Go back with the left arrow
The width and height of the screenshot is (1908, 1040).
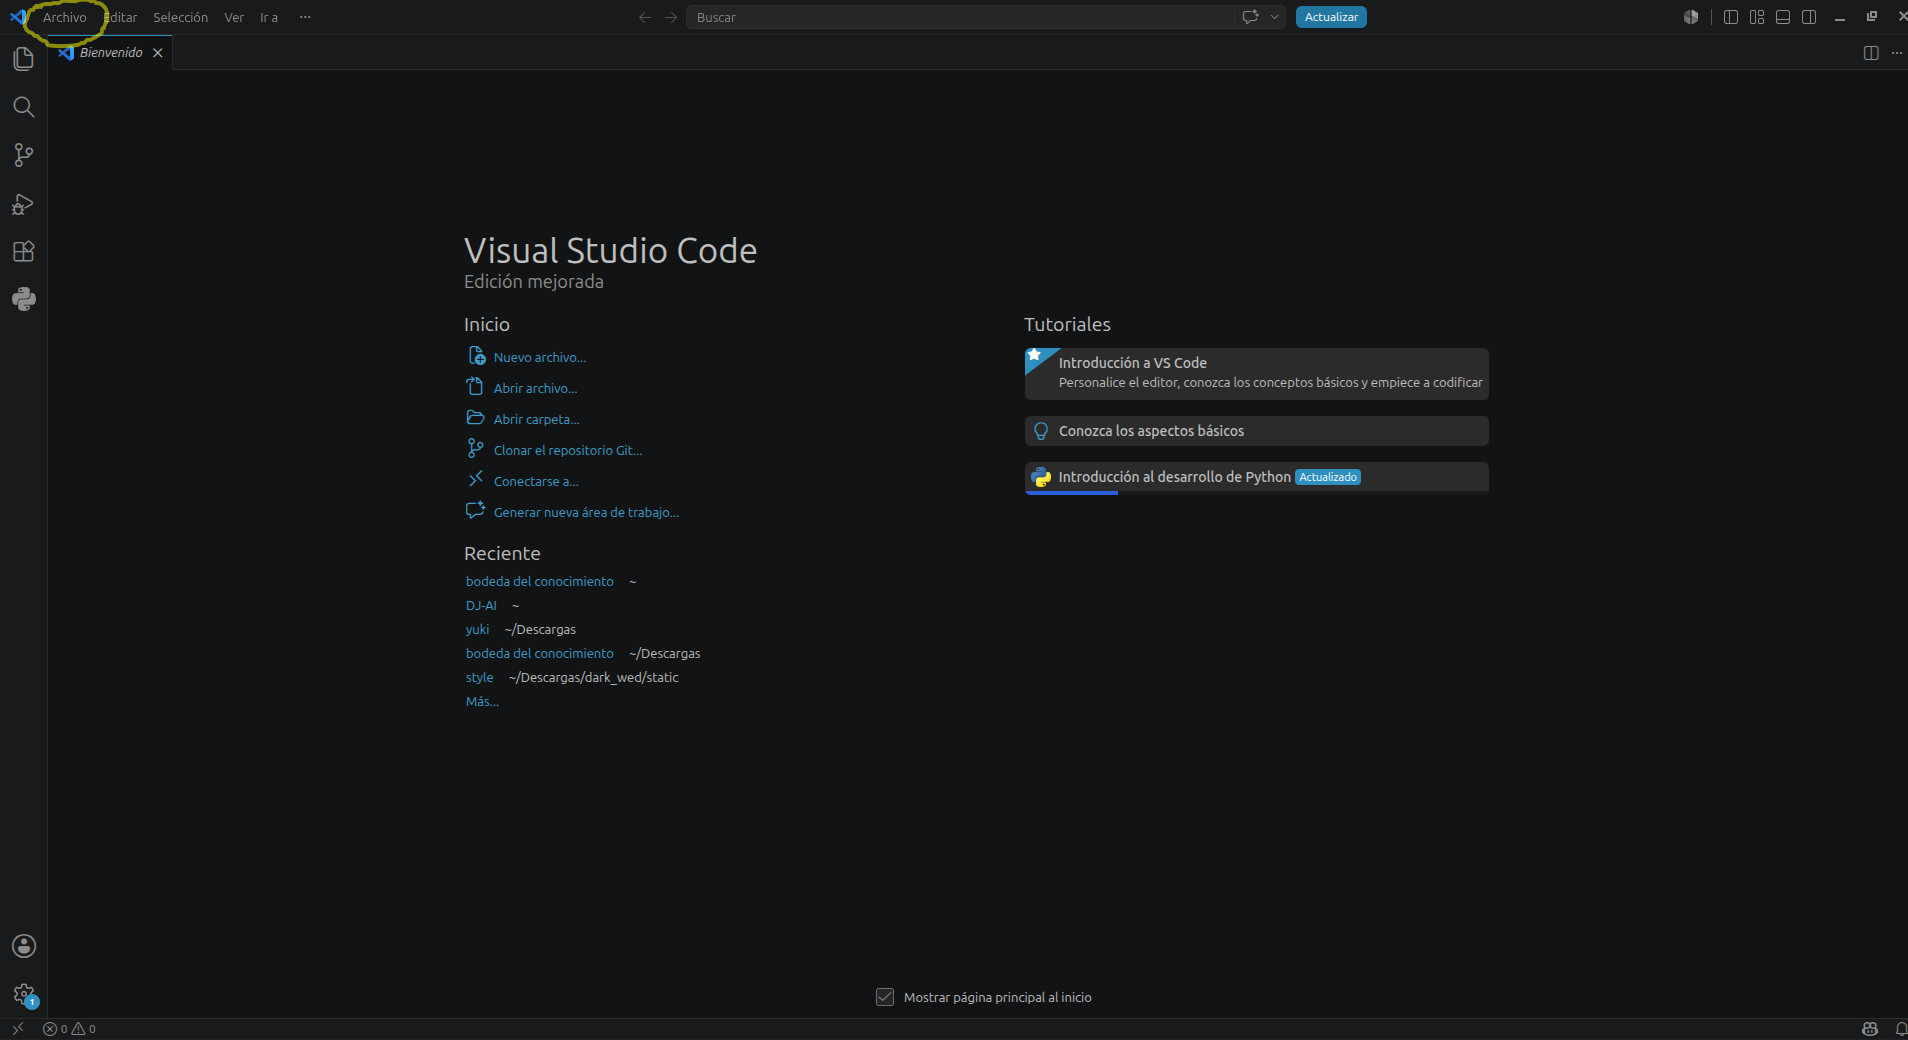coord(645,17)
